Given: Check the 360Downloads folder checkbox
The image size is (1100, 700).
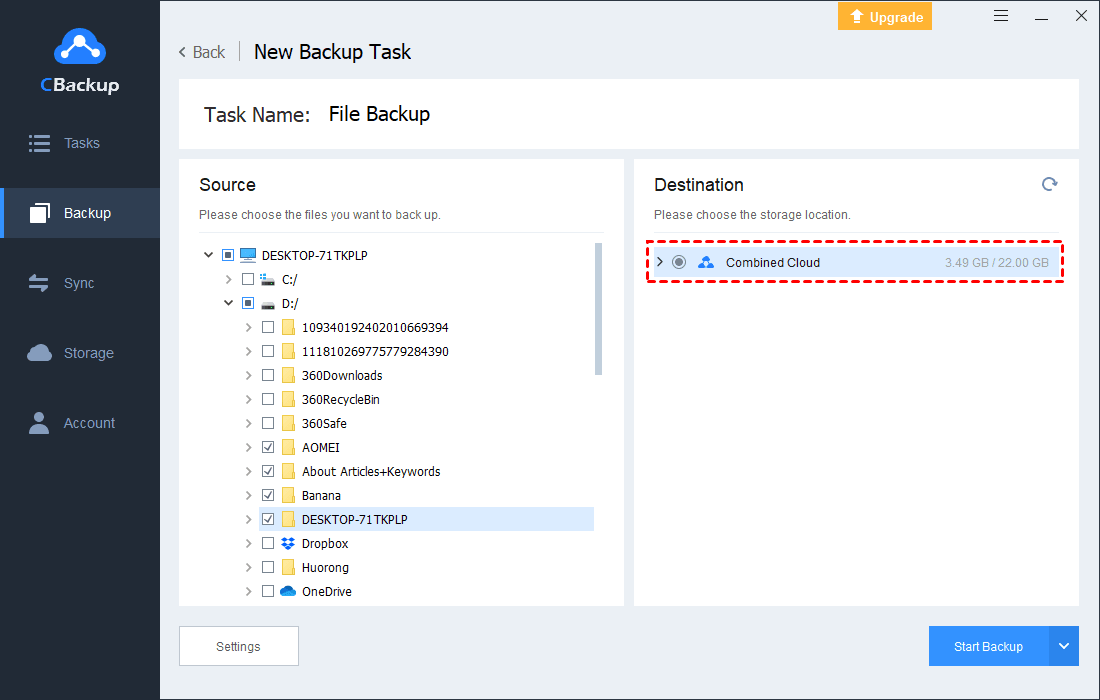Looking at the screenshot, I should click(268, 376).
